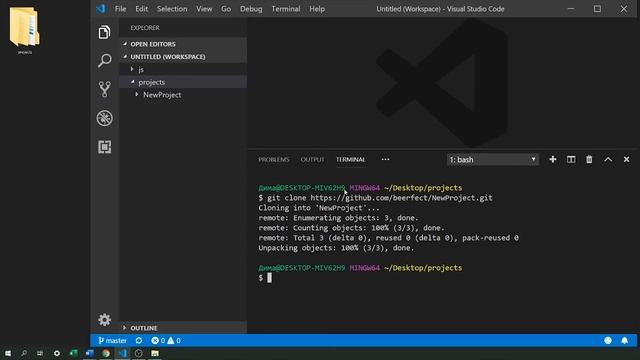Collapse the Untitled (Workspace) section

[x=183, y=56]
